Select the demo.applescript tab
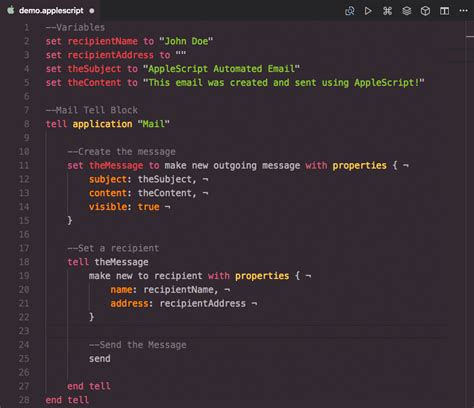Screen dimensions: 474x408 point(50,11)
